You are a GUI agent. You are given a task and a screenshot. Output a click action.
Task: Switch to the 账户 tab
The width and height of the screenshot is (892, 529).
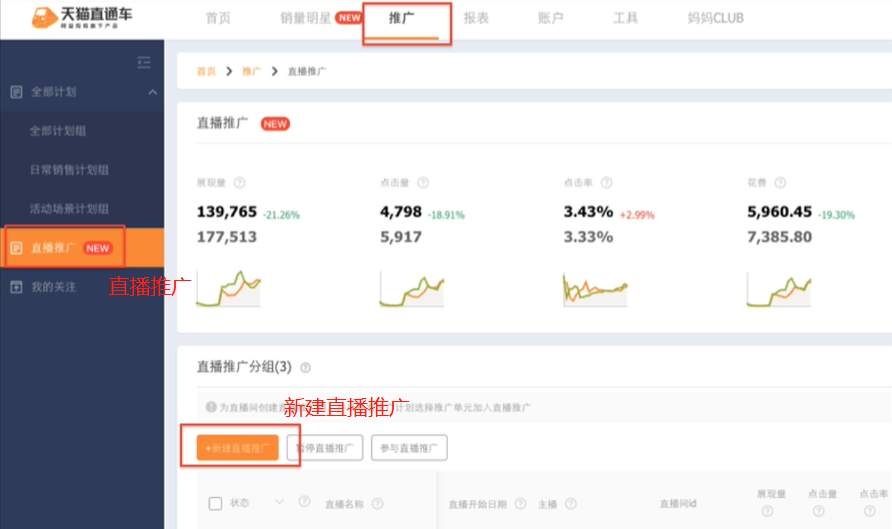pos(551,18)
